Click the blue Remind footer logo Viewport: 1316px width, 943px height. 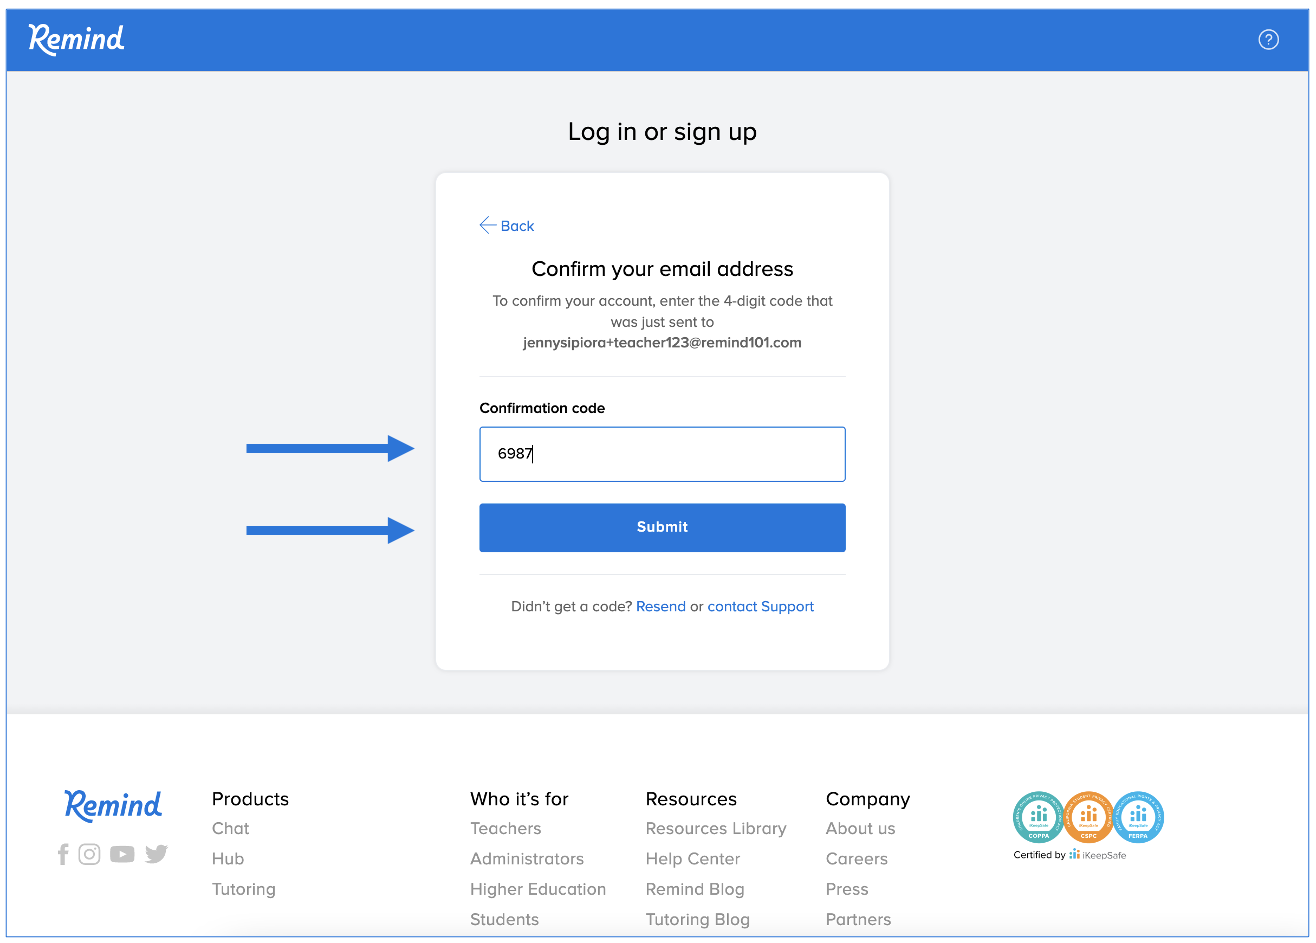coord(113,806)
